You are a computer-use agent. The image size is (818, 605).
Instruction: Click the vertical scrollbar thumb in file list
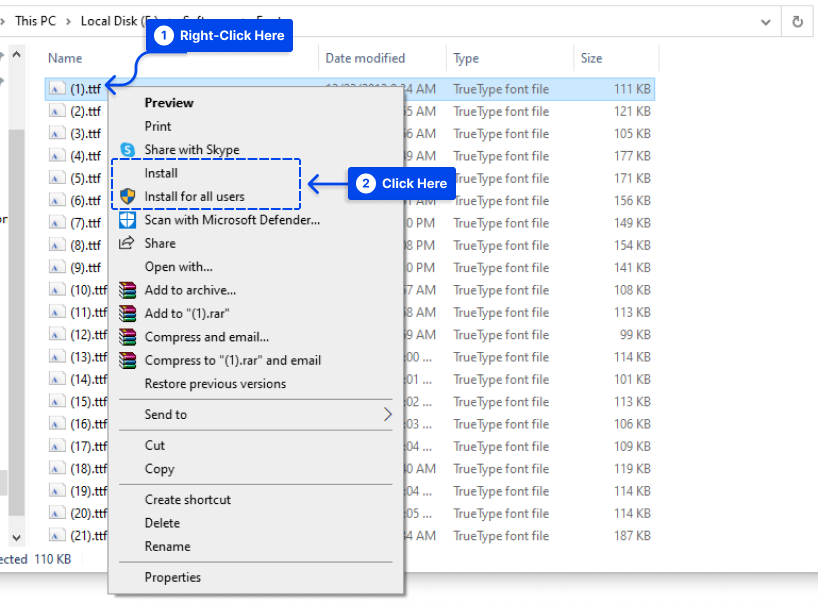[17, 322]
